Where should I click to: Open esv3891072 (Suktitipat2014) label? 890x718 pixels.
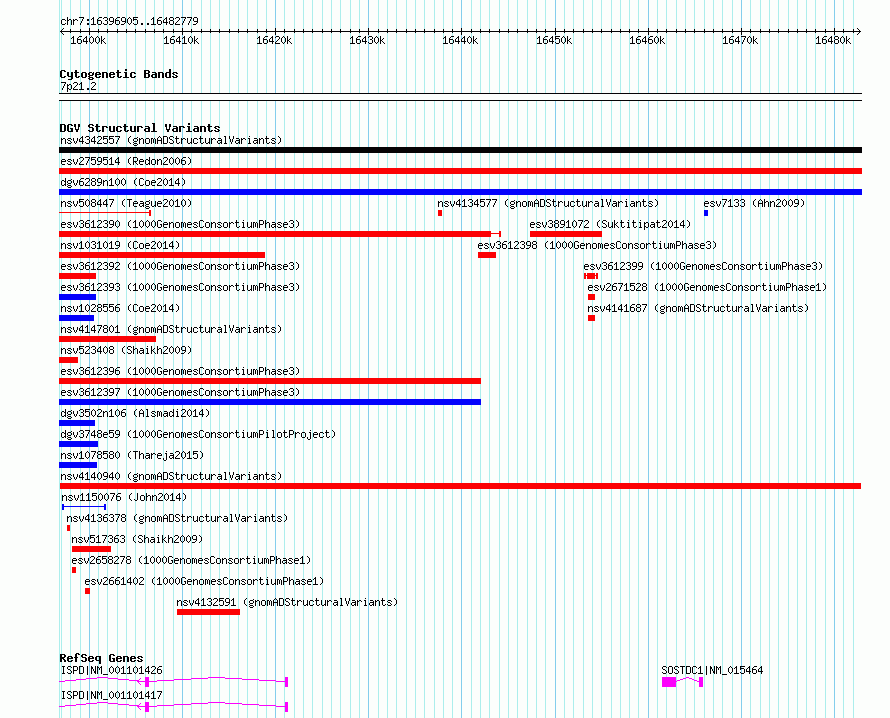[x=610, y=224]
